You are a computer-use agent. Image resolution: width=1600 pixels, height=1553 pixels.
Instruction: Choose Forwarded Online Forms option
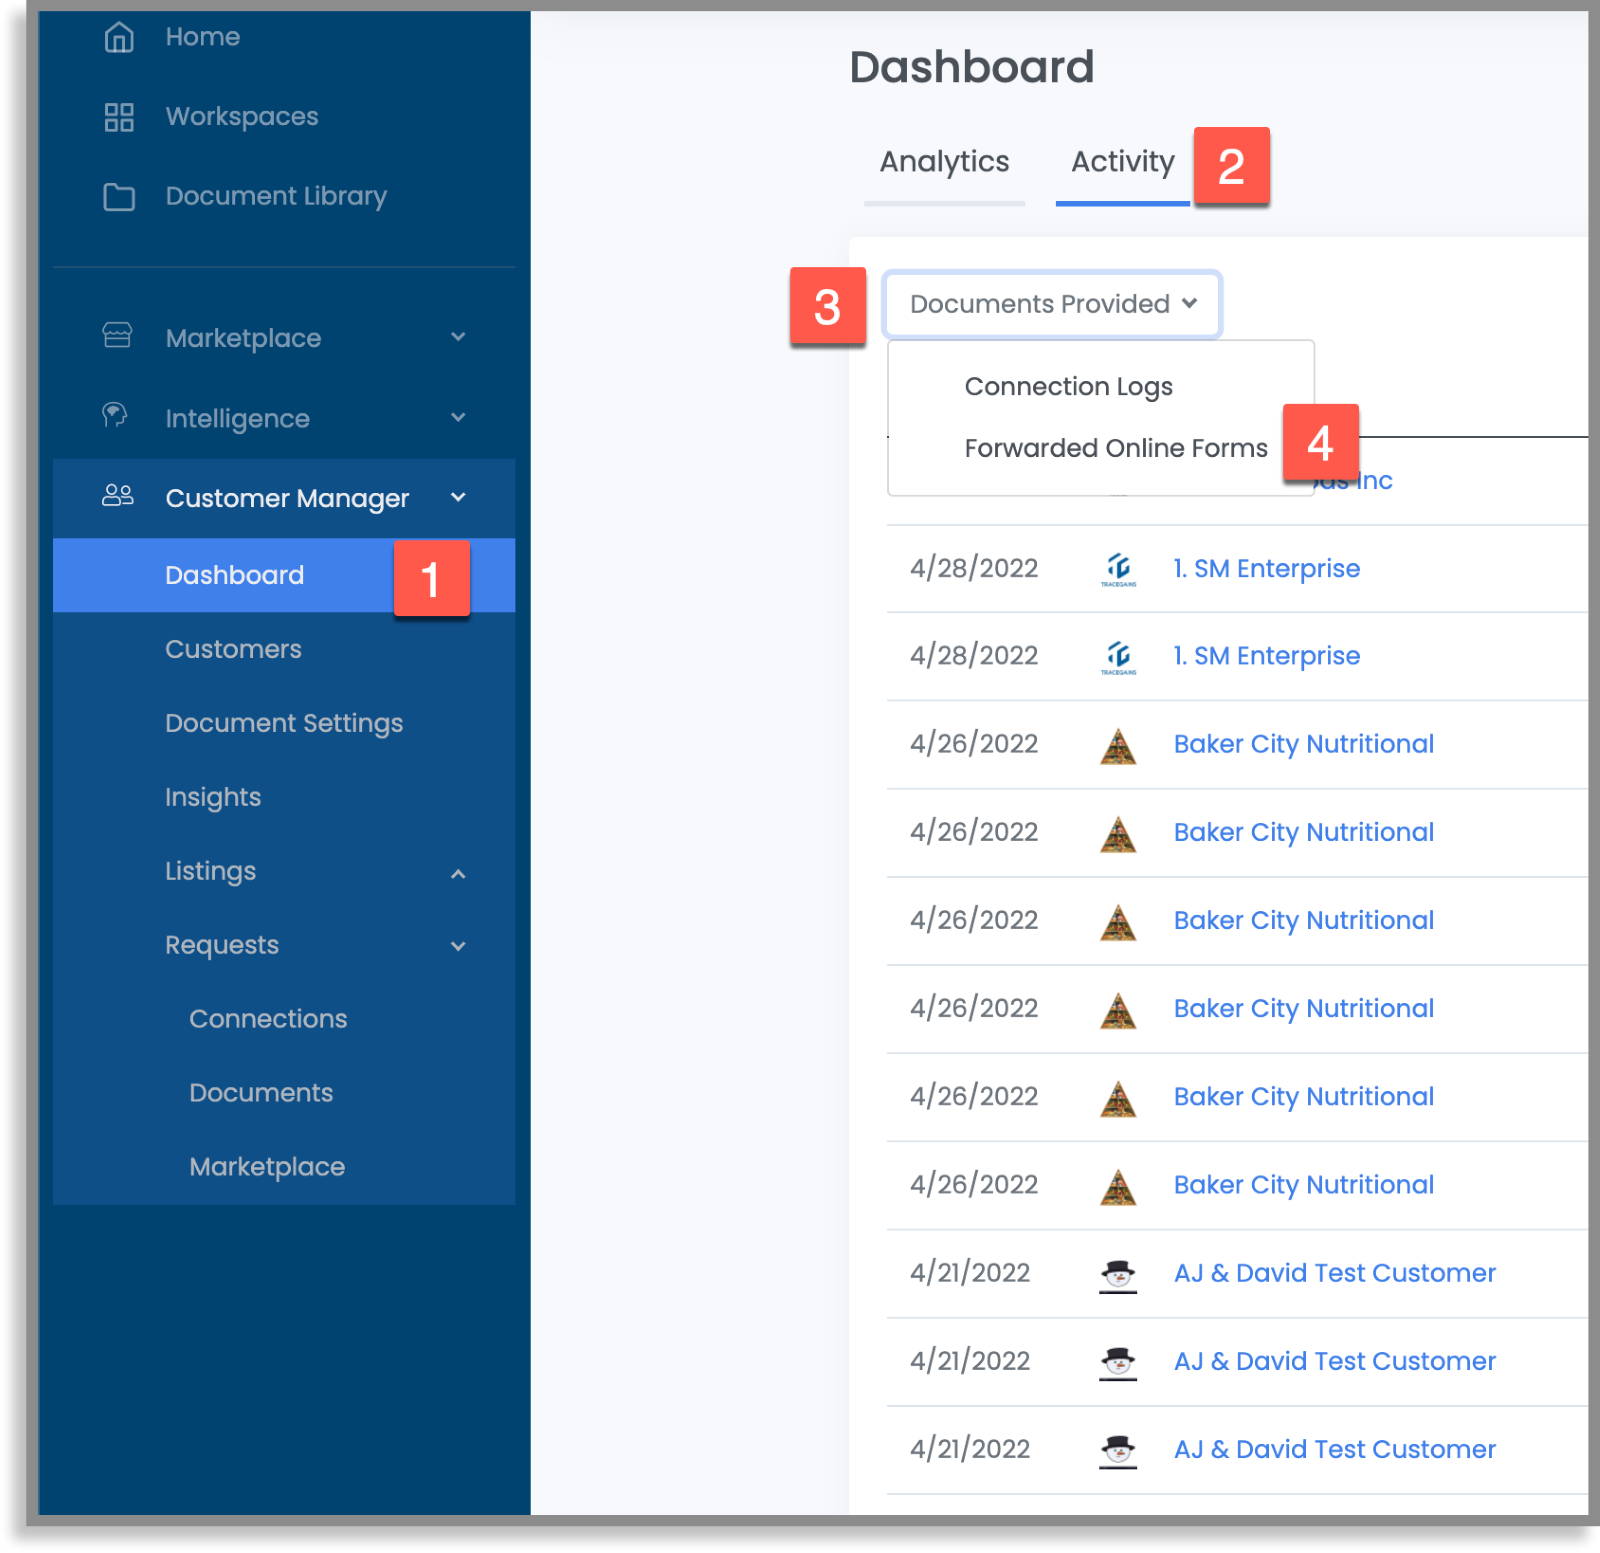1115,447
